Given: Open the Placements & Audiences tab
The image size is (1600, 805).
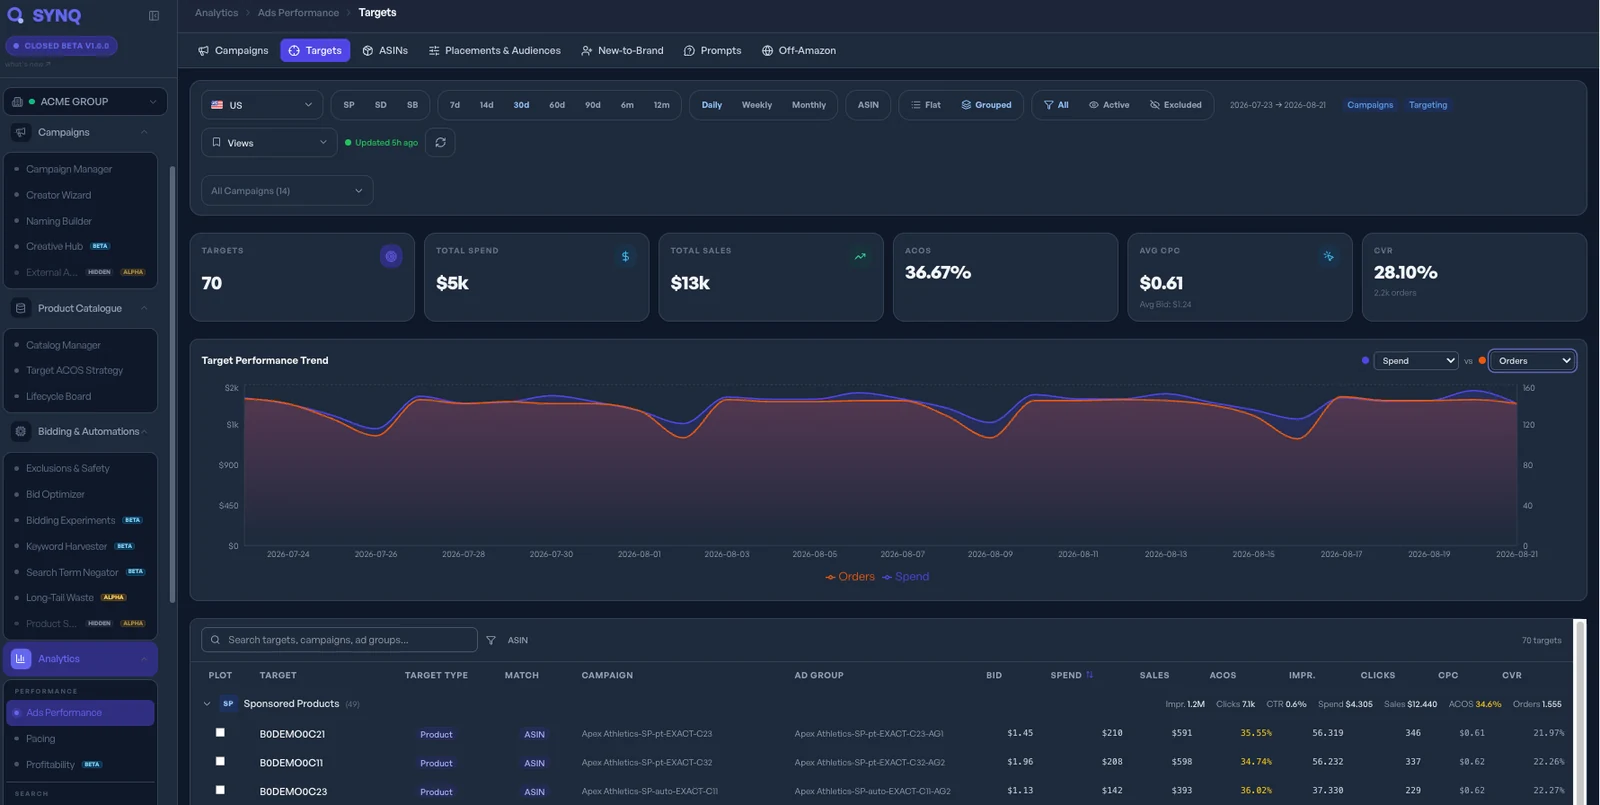Looking at the screenshot, I should tap(495, 51).
